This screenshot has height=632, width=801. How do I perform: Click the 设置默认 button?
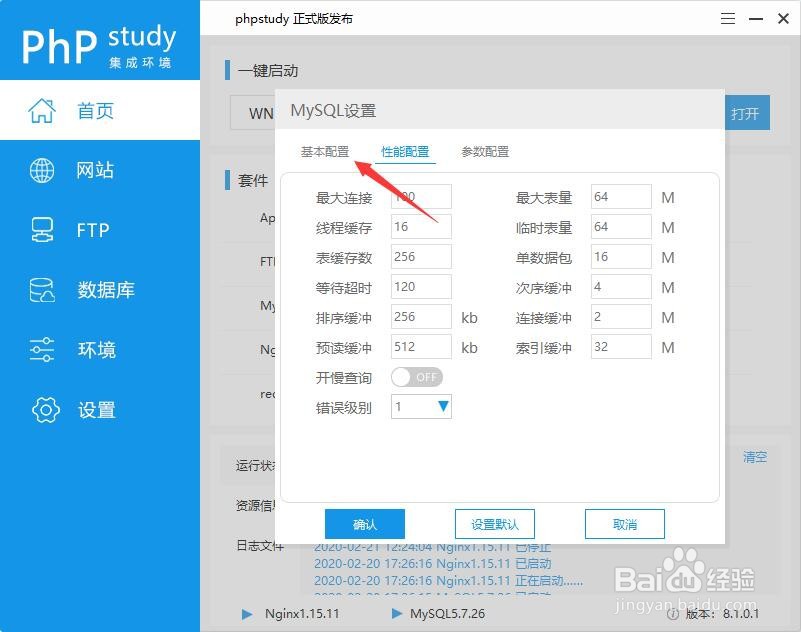tap(494, 524)
